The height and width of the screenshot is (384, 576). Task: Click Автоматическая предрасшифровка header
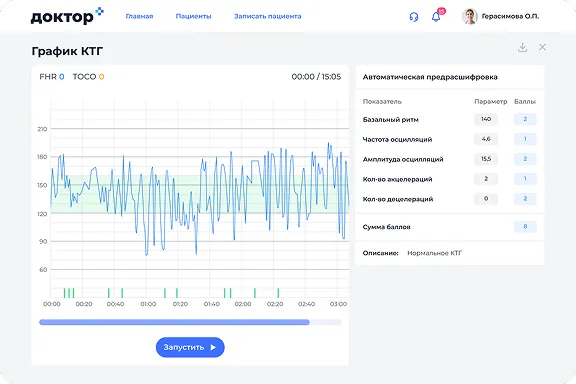pos(430,77)
